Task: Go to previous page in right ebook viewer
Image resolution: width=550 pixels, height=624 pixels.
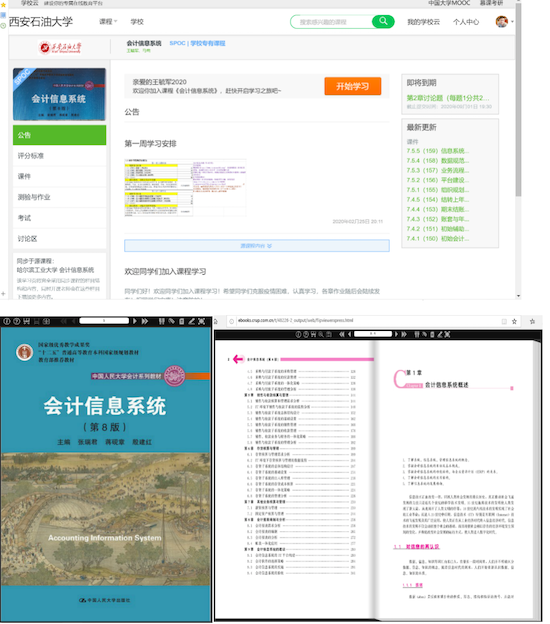Action: tap(349, 334)
